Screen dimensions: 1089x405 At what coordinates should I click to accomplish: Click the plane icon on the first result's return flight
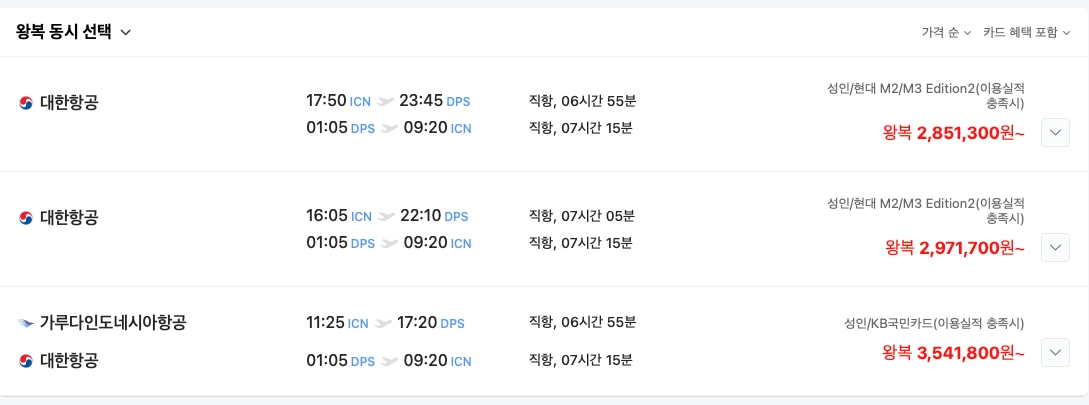tap(389, 128)
